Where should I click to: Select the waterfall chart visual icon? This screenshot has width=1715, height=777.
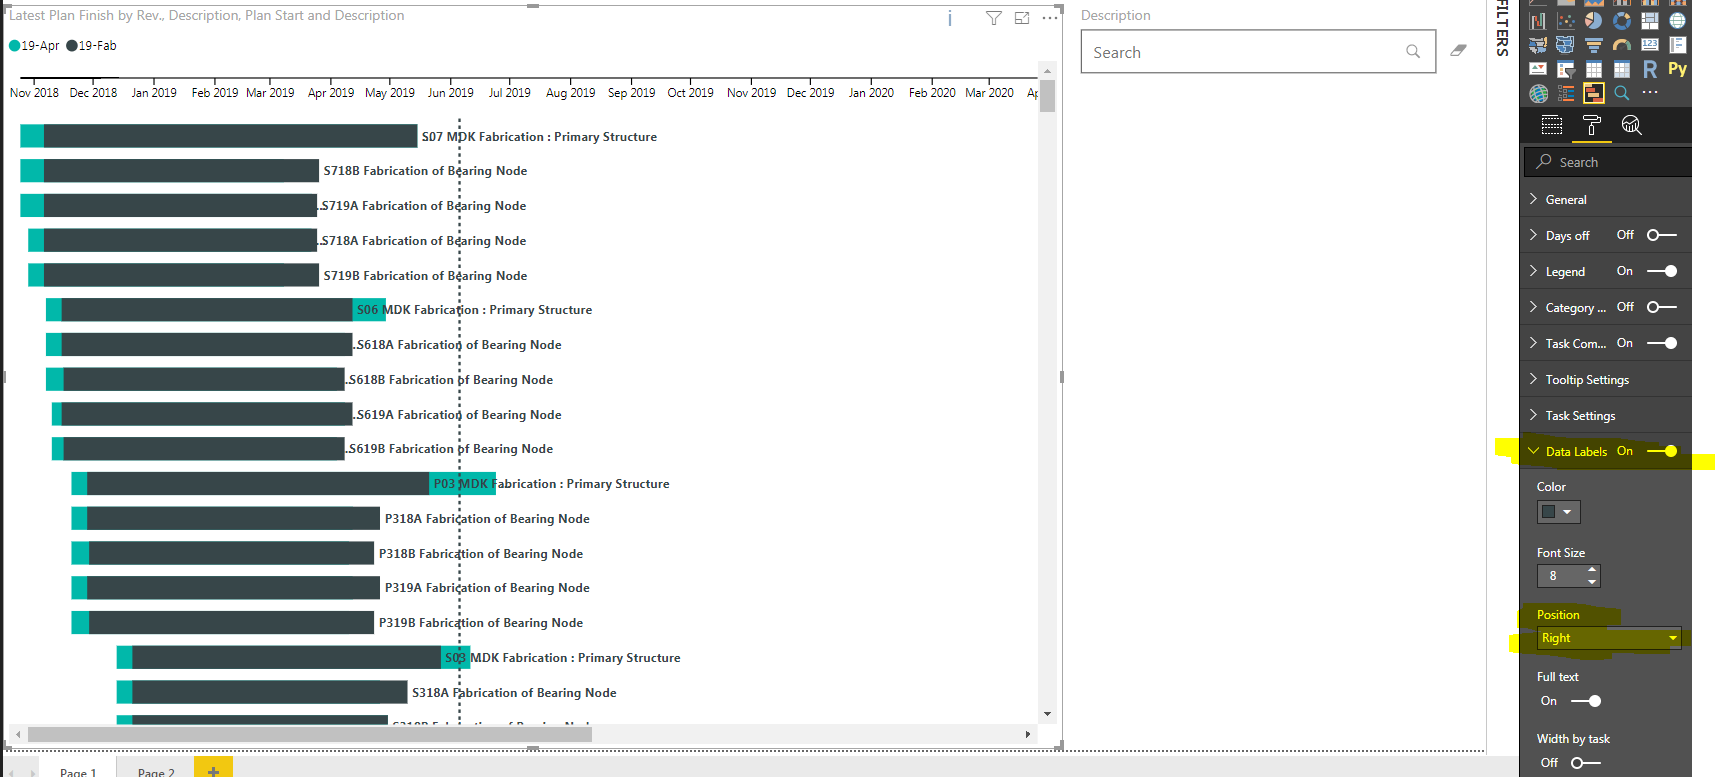coord(1538,21)
